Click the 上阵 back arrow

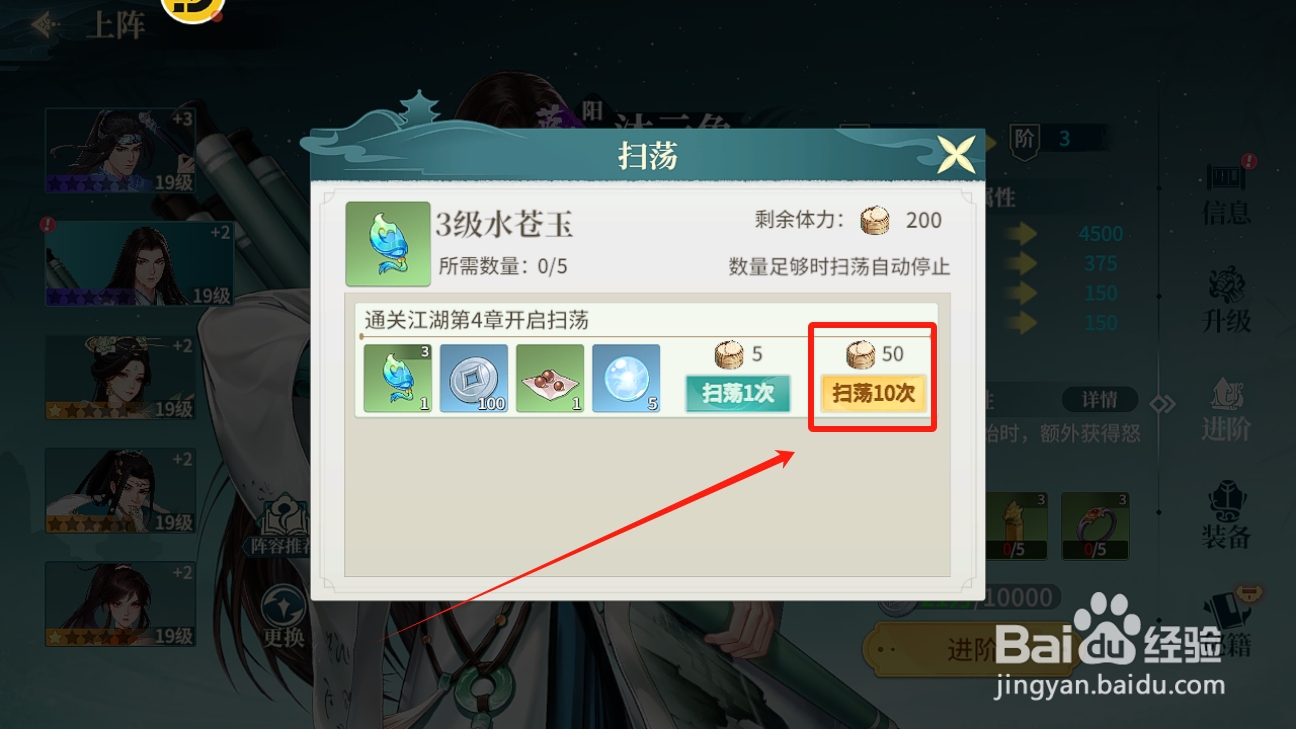41,24
